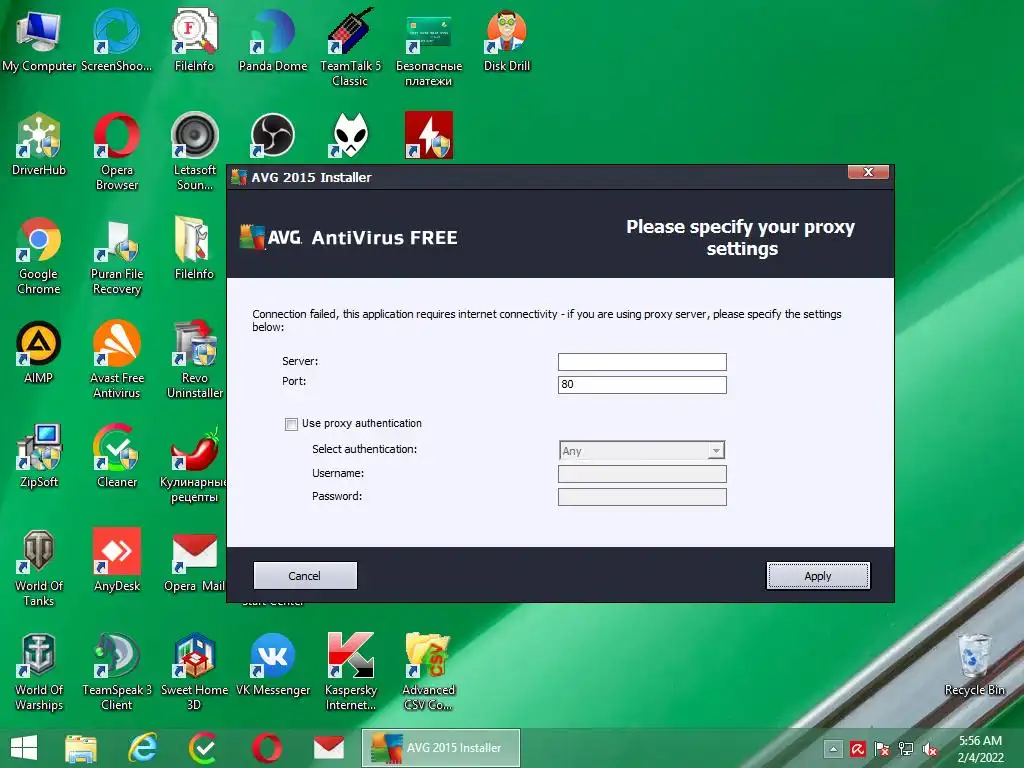This screenshot has height=768, width=1024.
Task: Open AnyDesk desktop shortcut
Action: 116,560
